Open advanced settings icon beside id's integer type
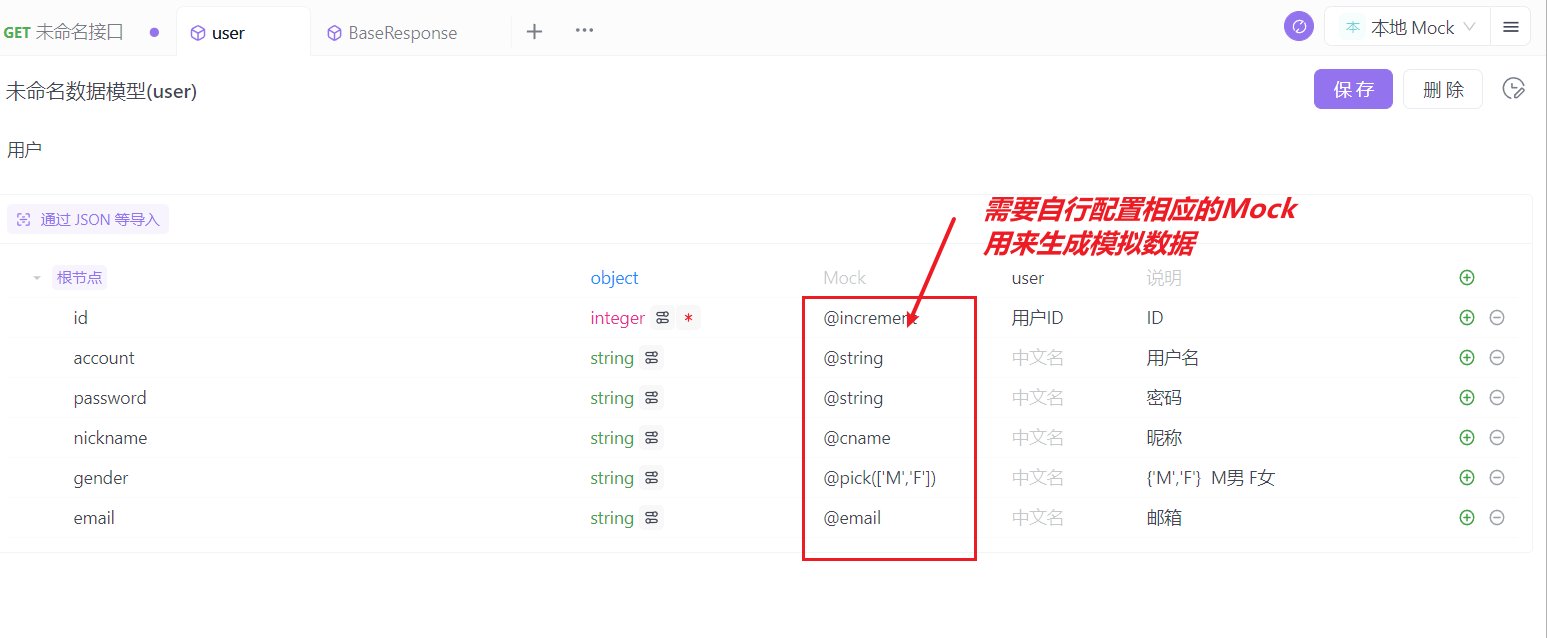The image size is (1547, 638). tap(661, 317)
